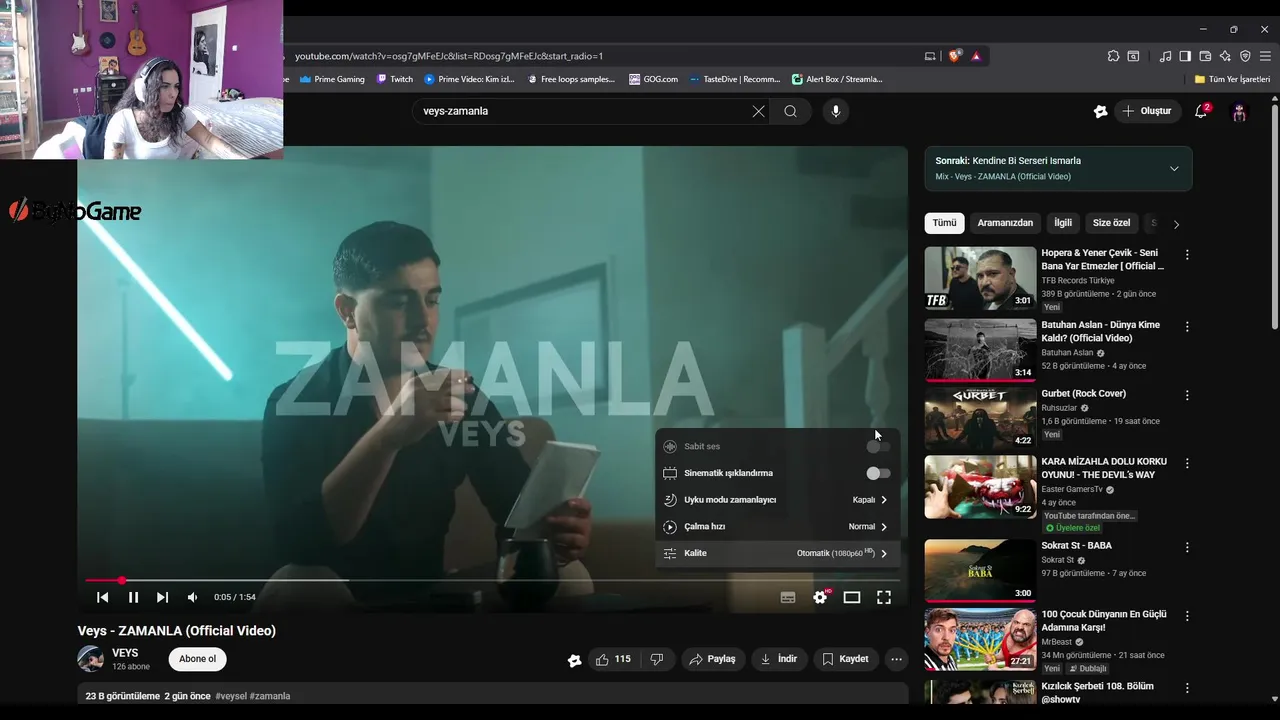Dislike the video with thumbs down
The width and height of the screenshot is (1280, 720).
pos(657,659)
